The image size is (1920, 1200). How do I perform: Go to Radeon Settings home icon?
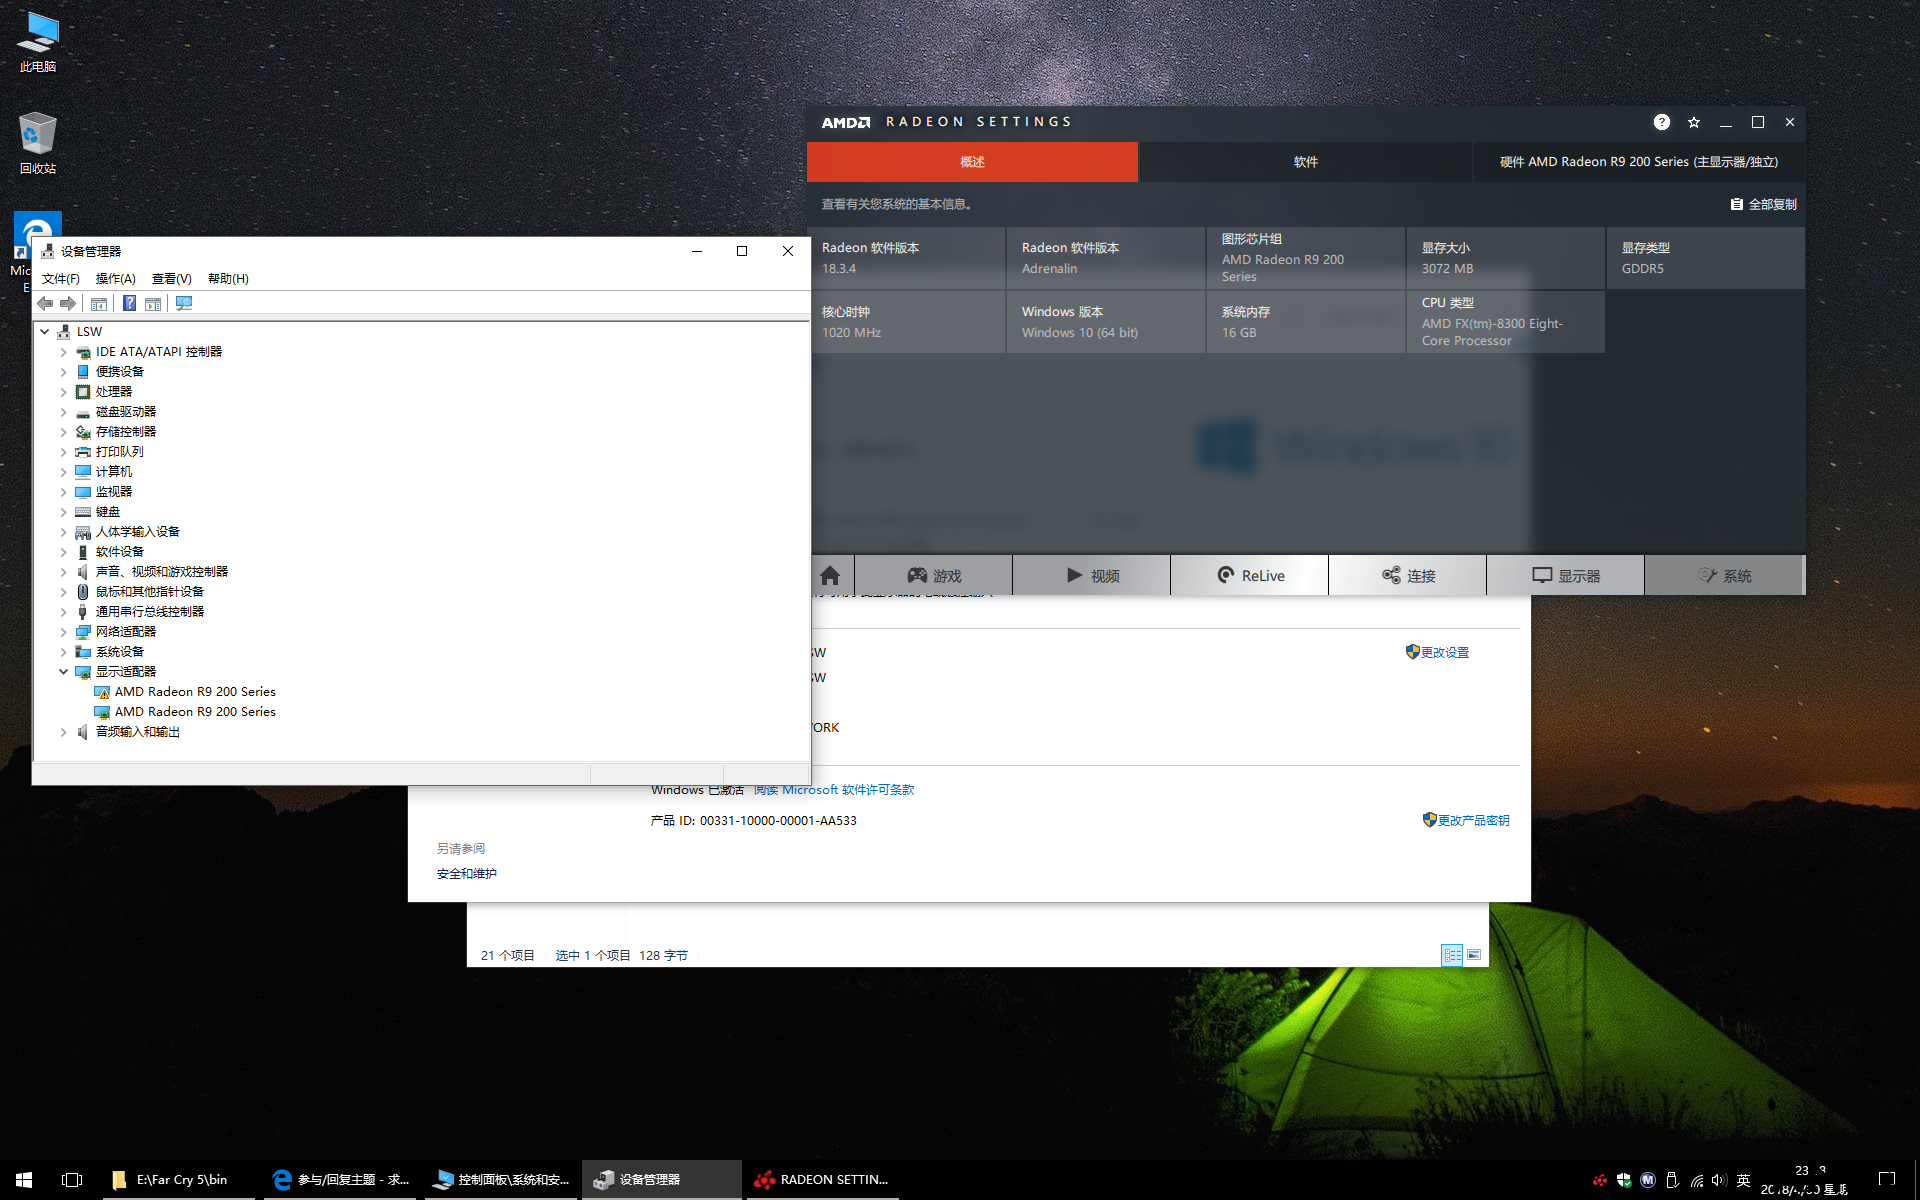coord(830,575)
